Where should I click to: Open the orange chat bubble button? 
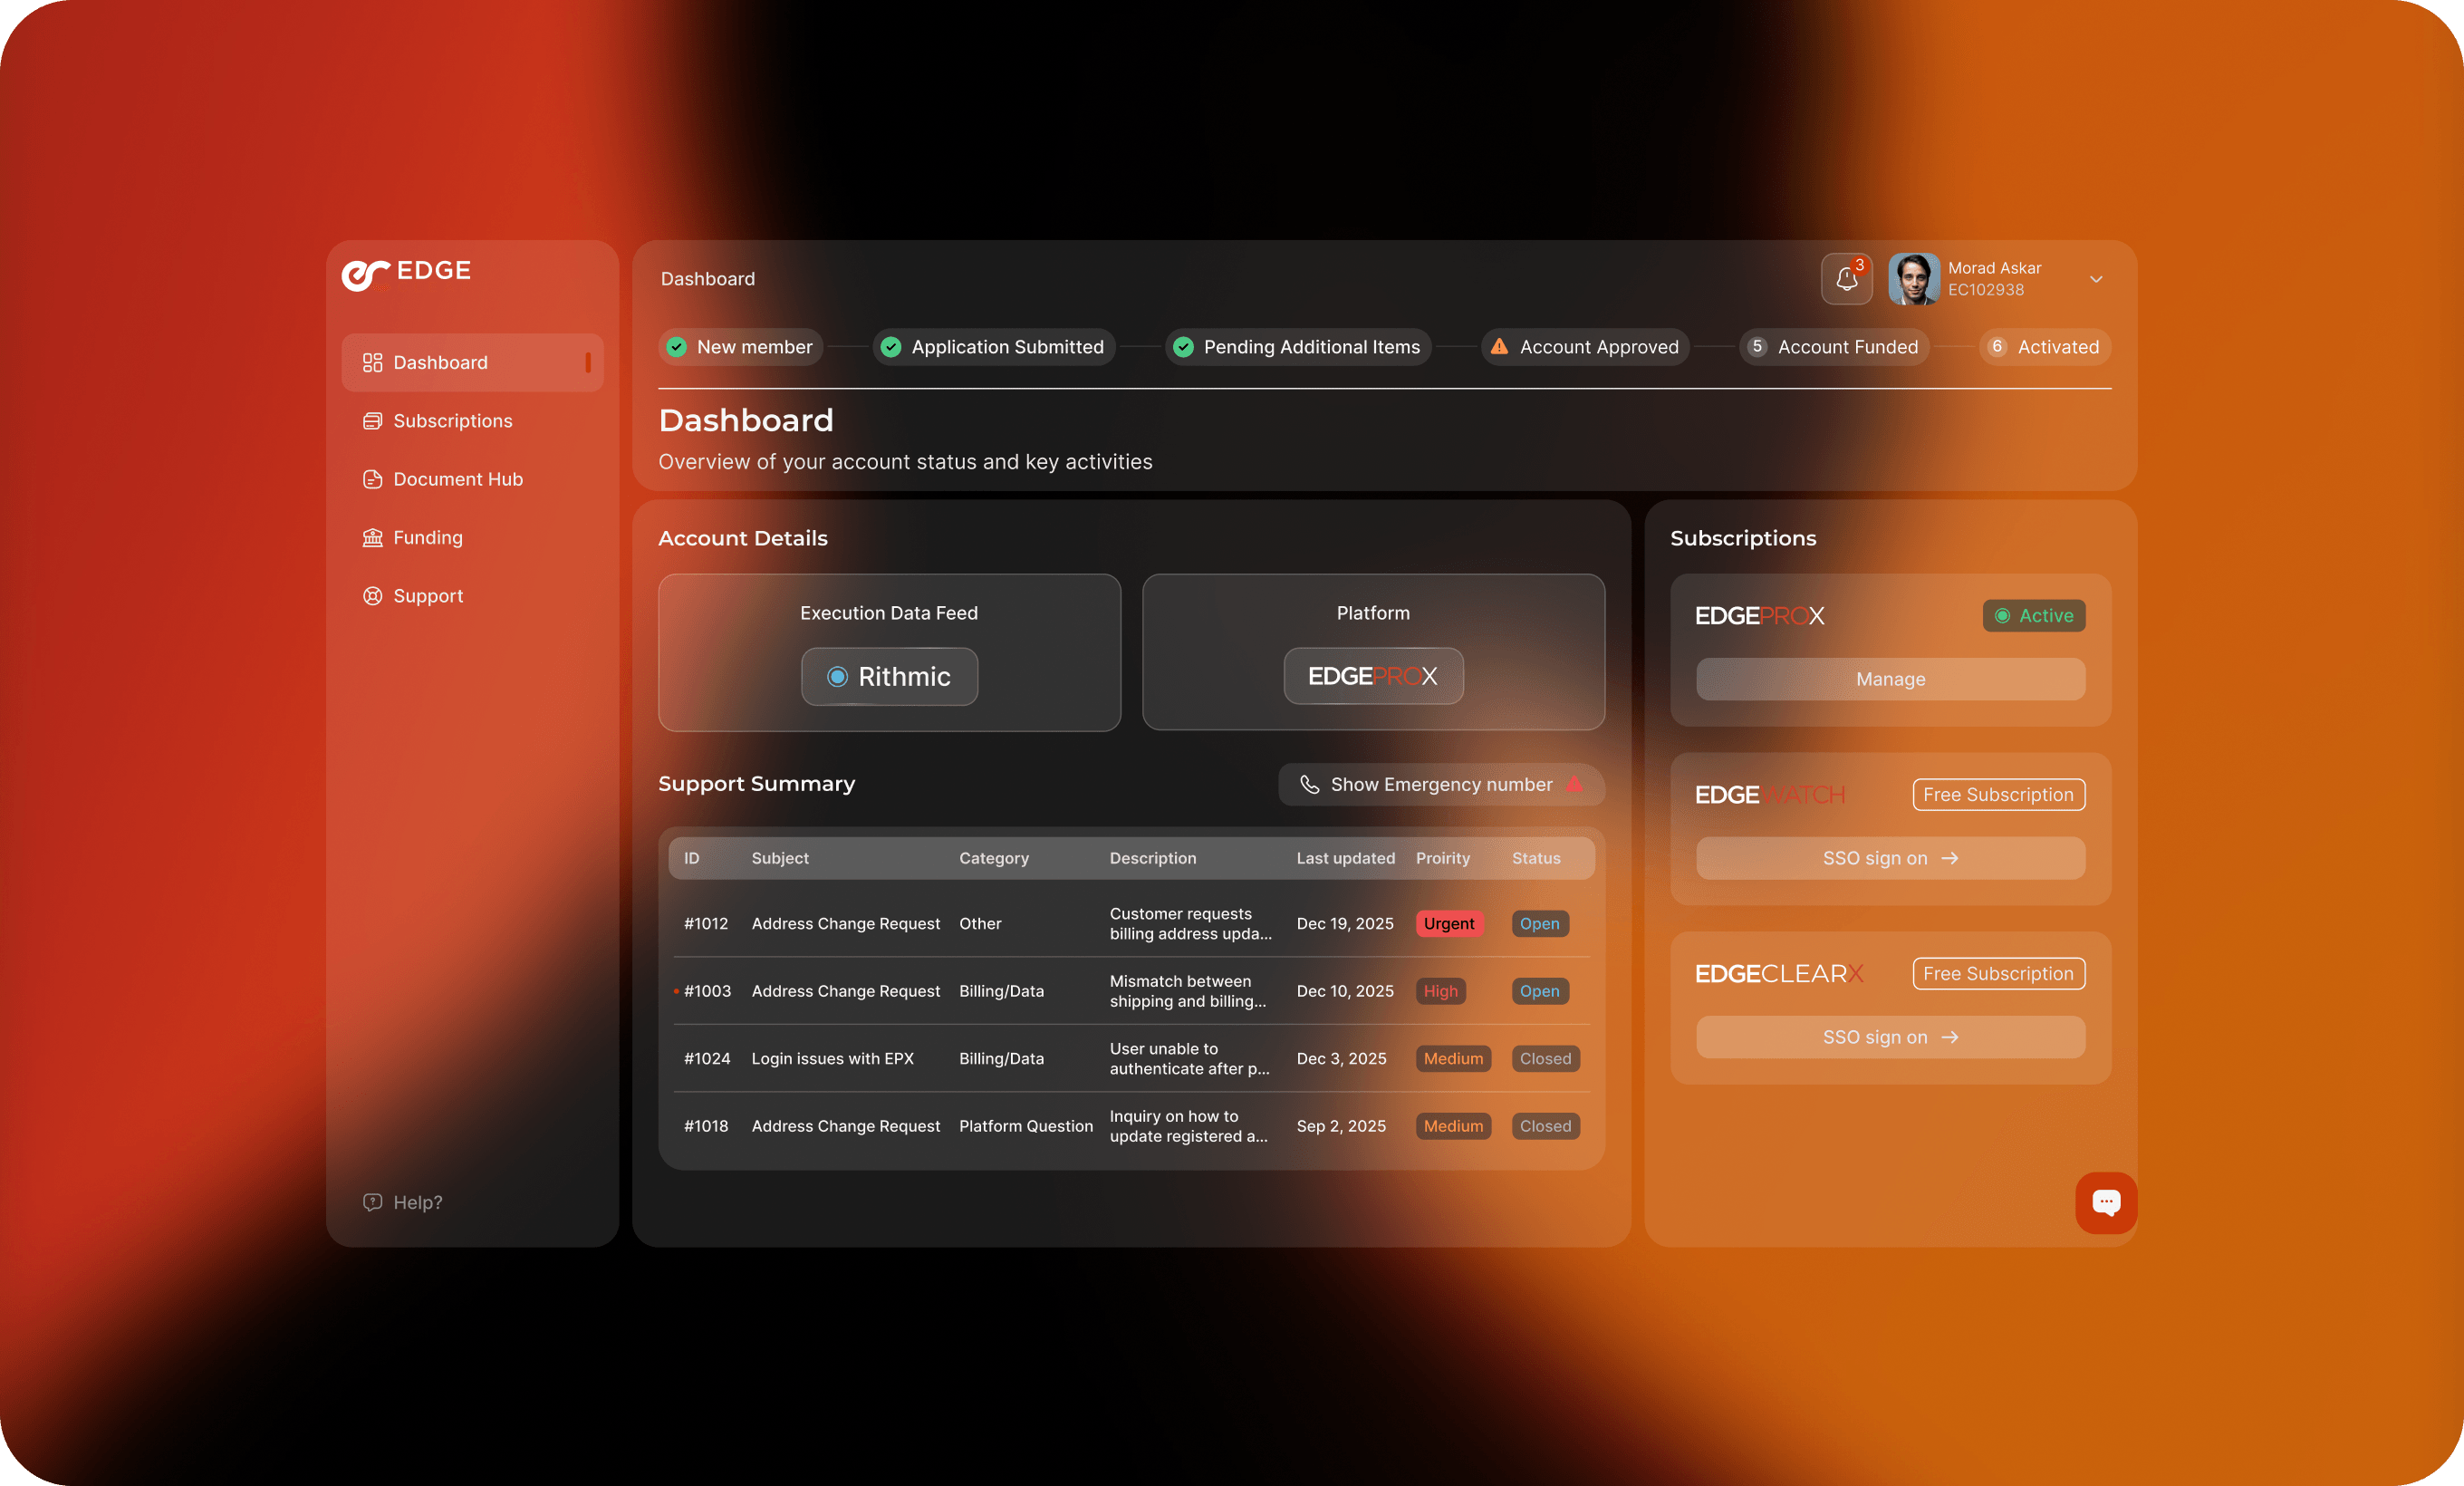point(2106,1203)
